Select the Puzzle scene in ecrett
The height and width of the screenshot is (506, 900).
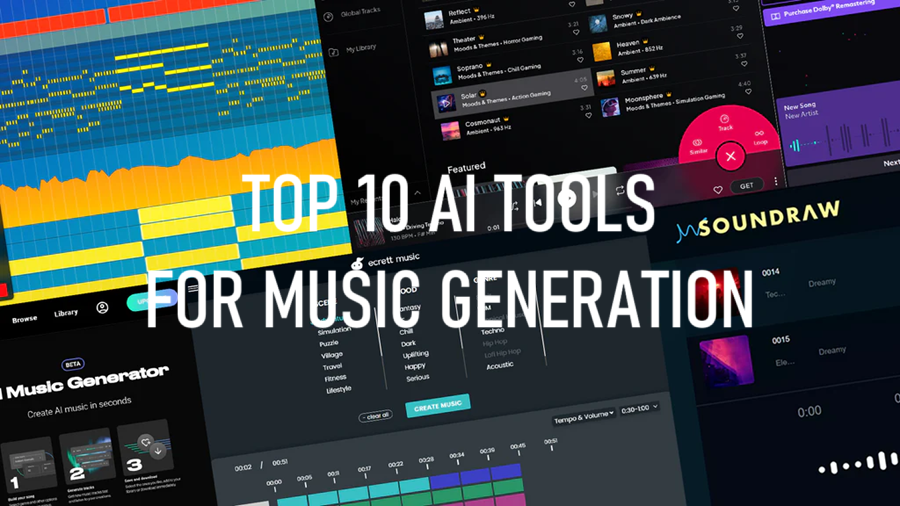(x=329, y=344)
